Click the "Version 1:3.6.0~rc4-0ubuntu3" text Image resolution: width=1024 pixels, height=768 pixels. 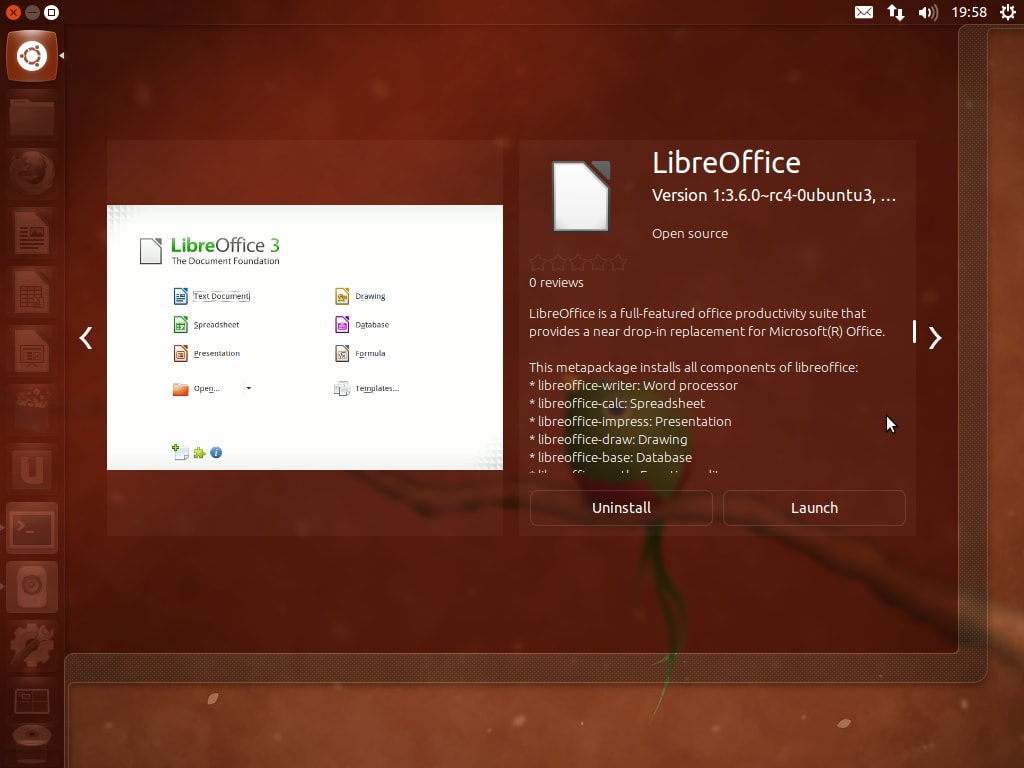(x=774, y=196)
